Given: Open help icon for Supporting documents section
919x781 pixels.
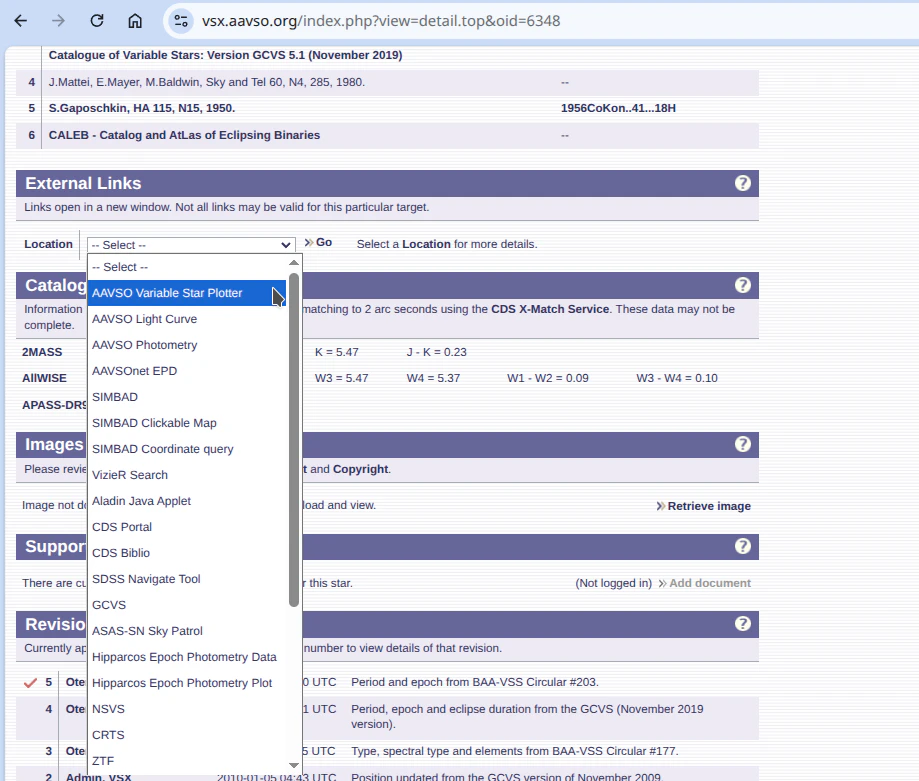Looking at the screenshot, I should 743,546.
